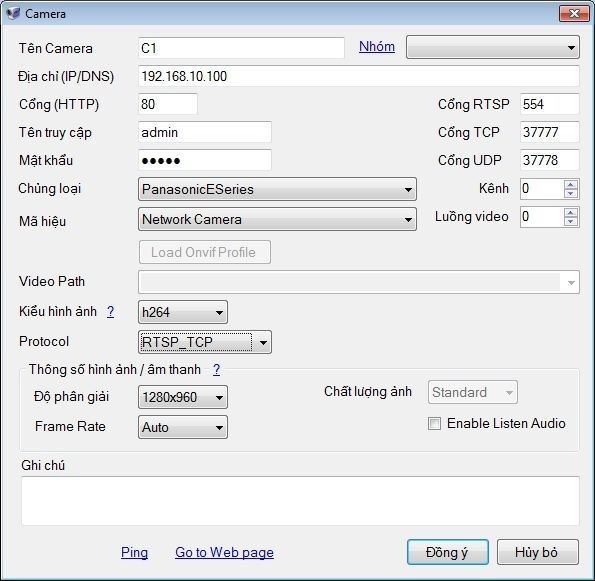Open the Chủng loại PanasonicESeries dropdown
This screenshot has width=595, height=581.
(277, 189)
